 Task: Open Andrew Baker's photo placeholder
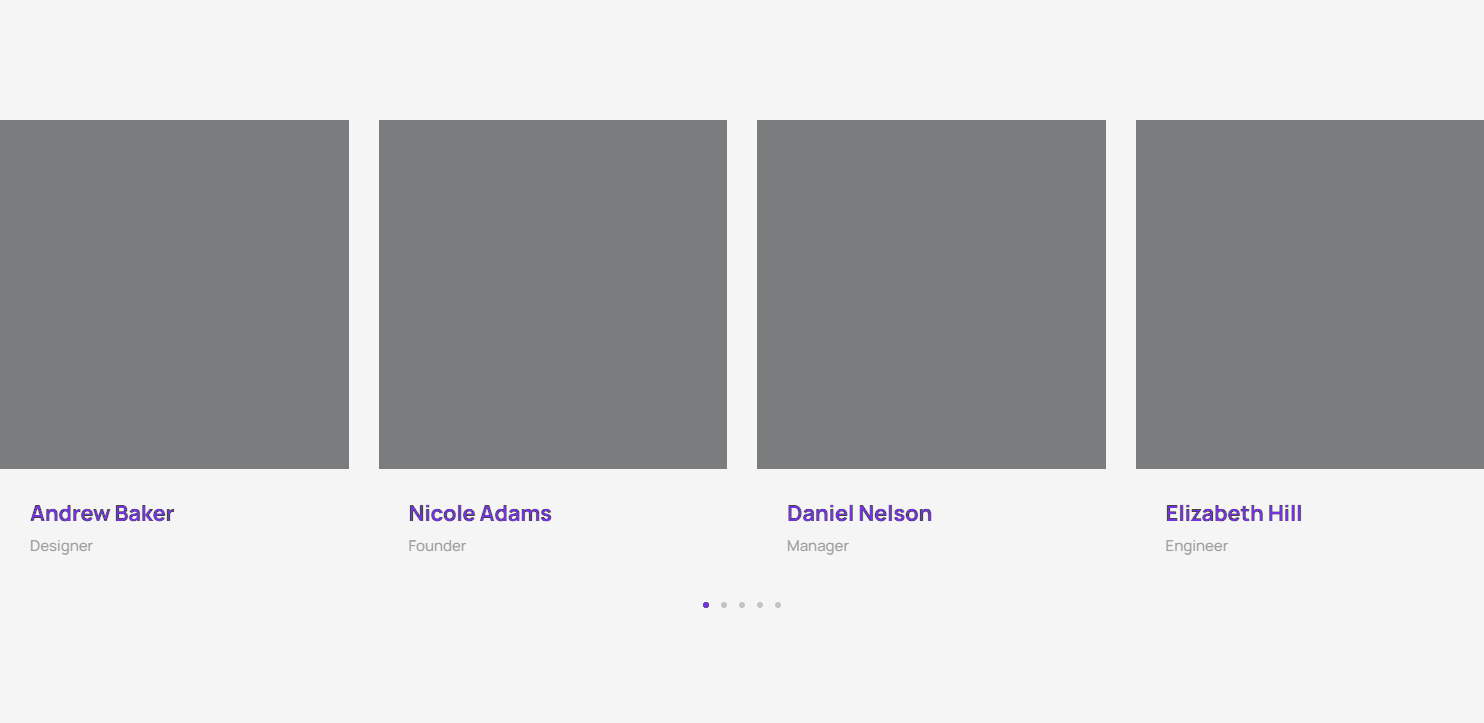pos(174,294)
